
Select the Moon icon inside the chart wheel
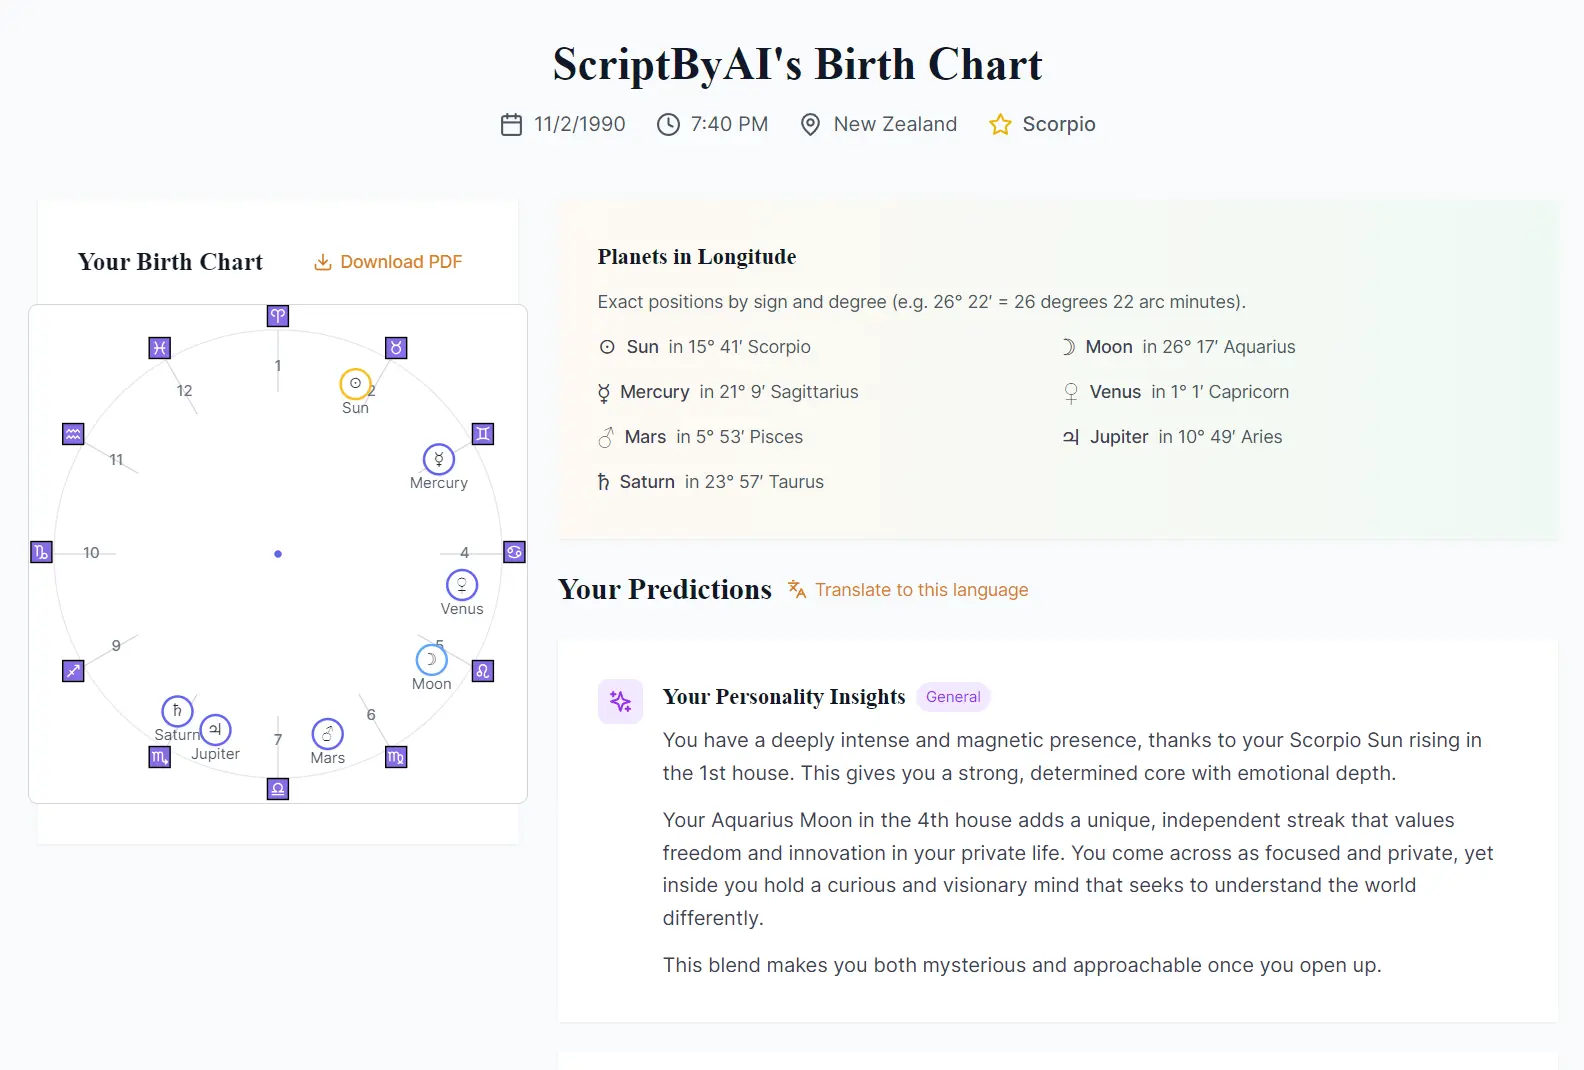coord(431,658)
